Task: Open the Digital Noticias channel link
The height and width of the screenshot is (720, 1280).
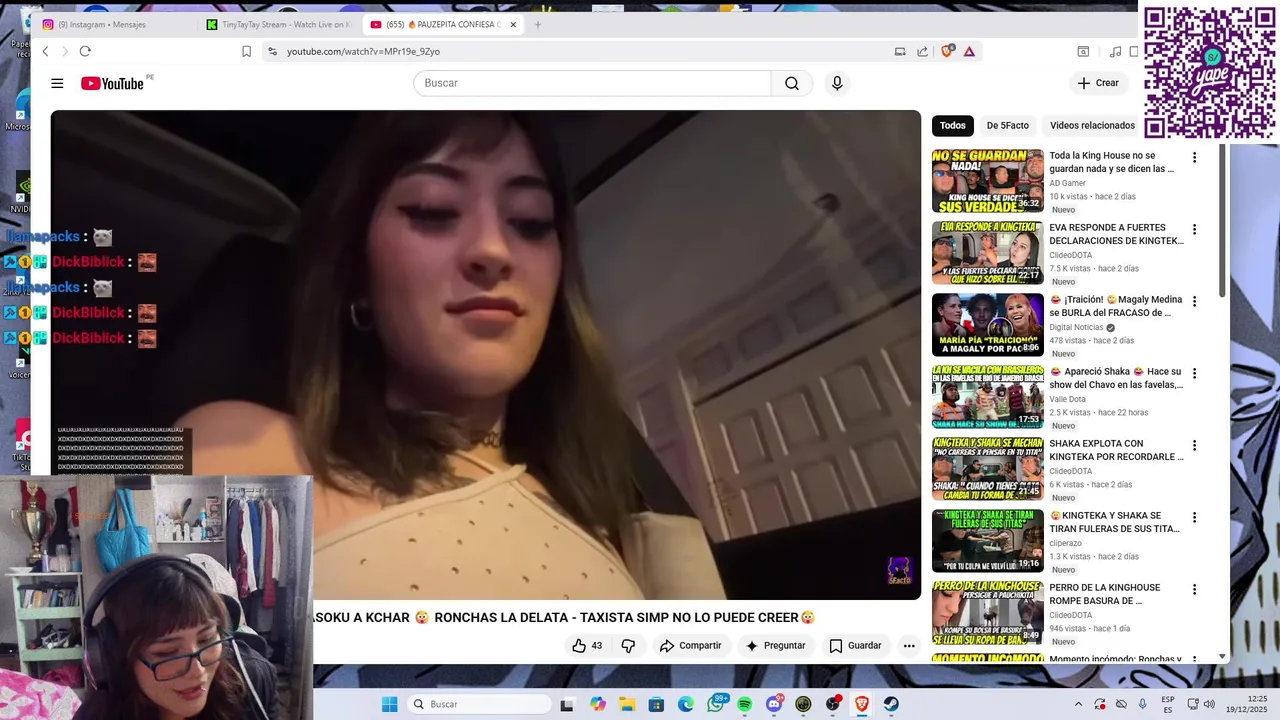Action: [x=1076, y=327]
